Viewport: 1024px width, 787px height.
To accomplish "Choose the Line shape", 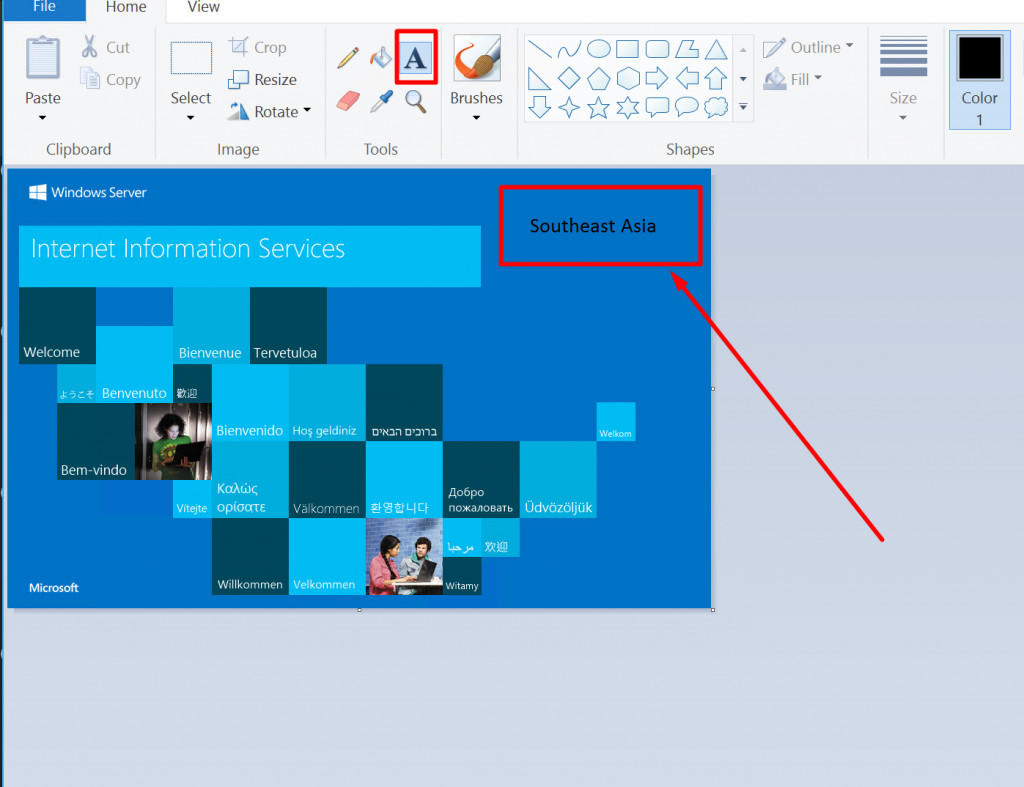I will (x=540, y=49).
